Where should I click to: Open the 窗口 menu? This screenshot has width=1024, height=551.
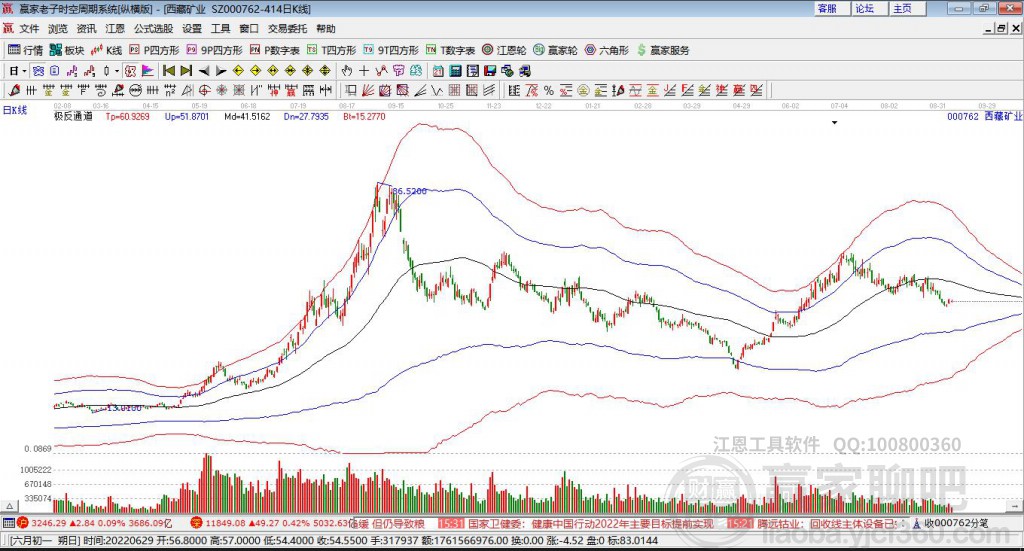coord(249,29)
